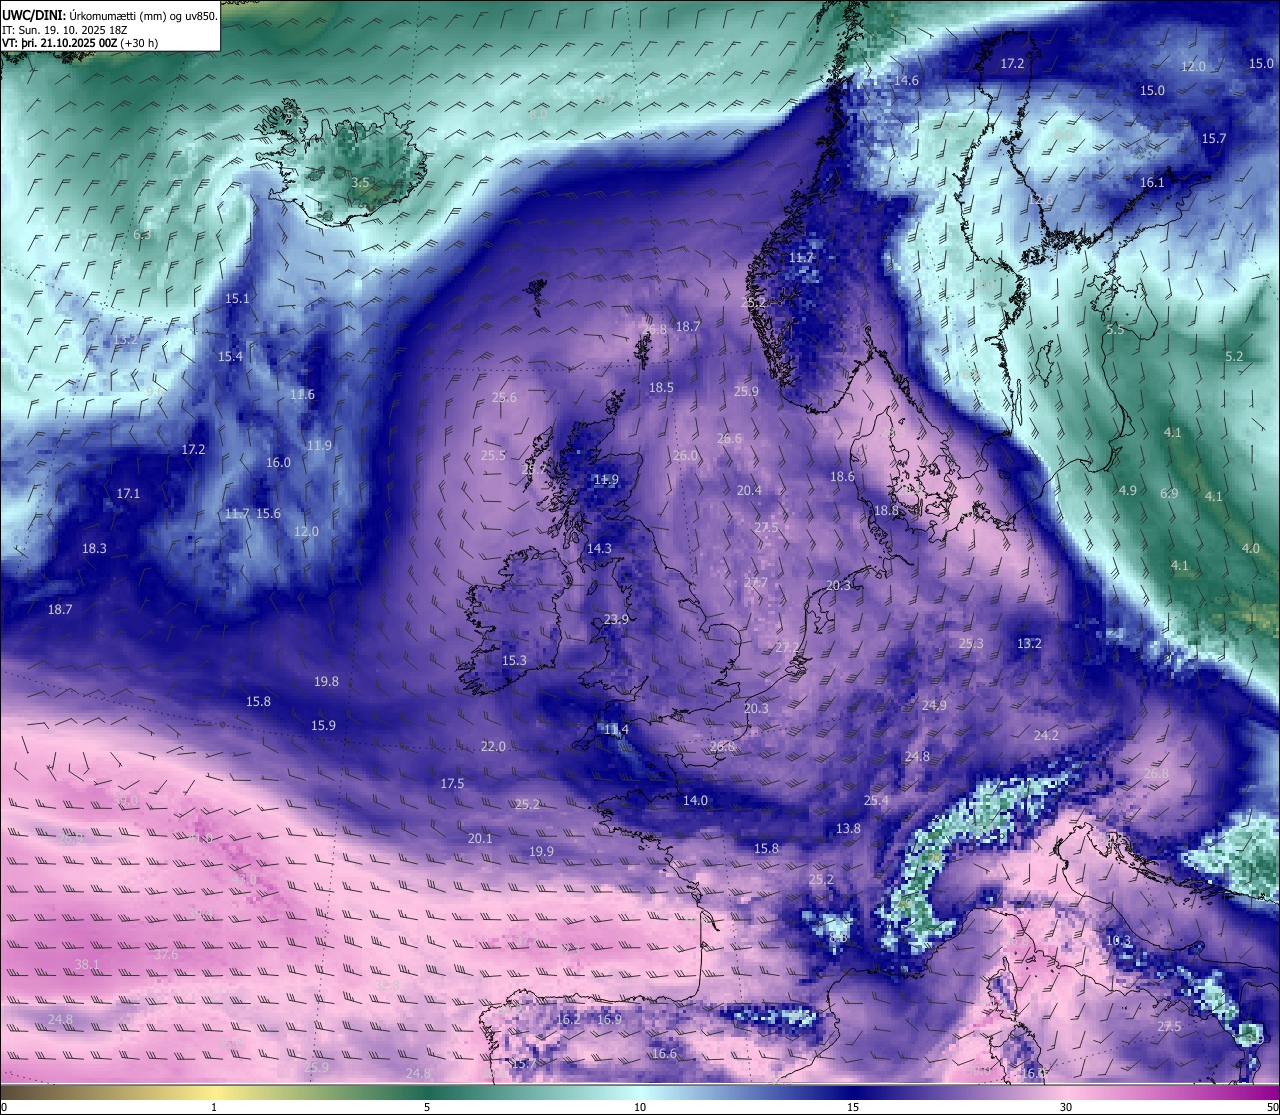This screenshot has width=1280, height=1115.
Task: Click the 38.1 value on the map
Action: 87,964
